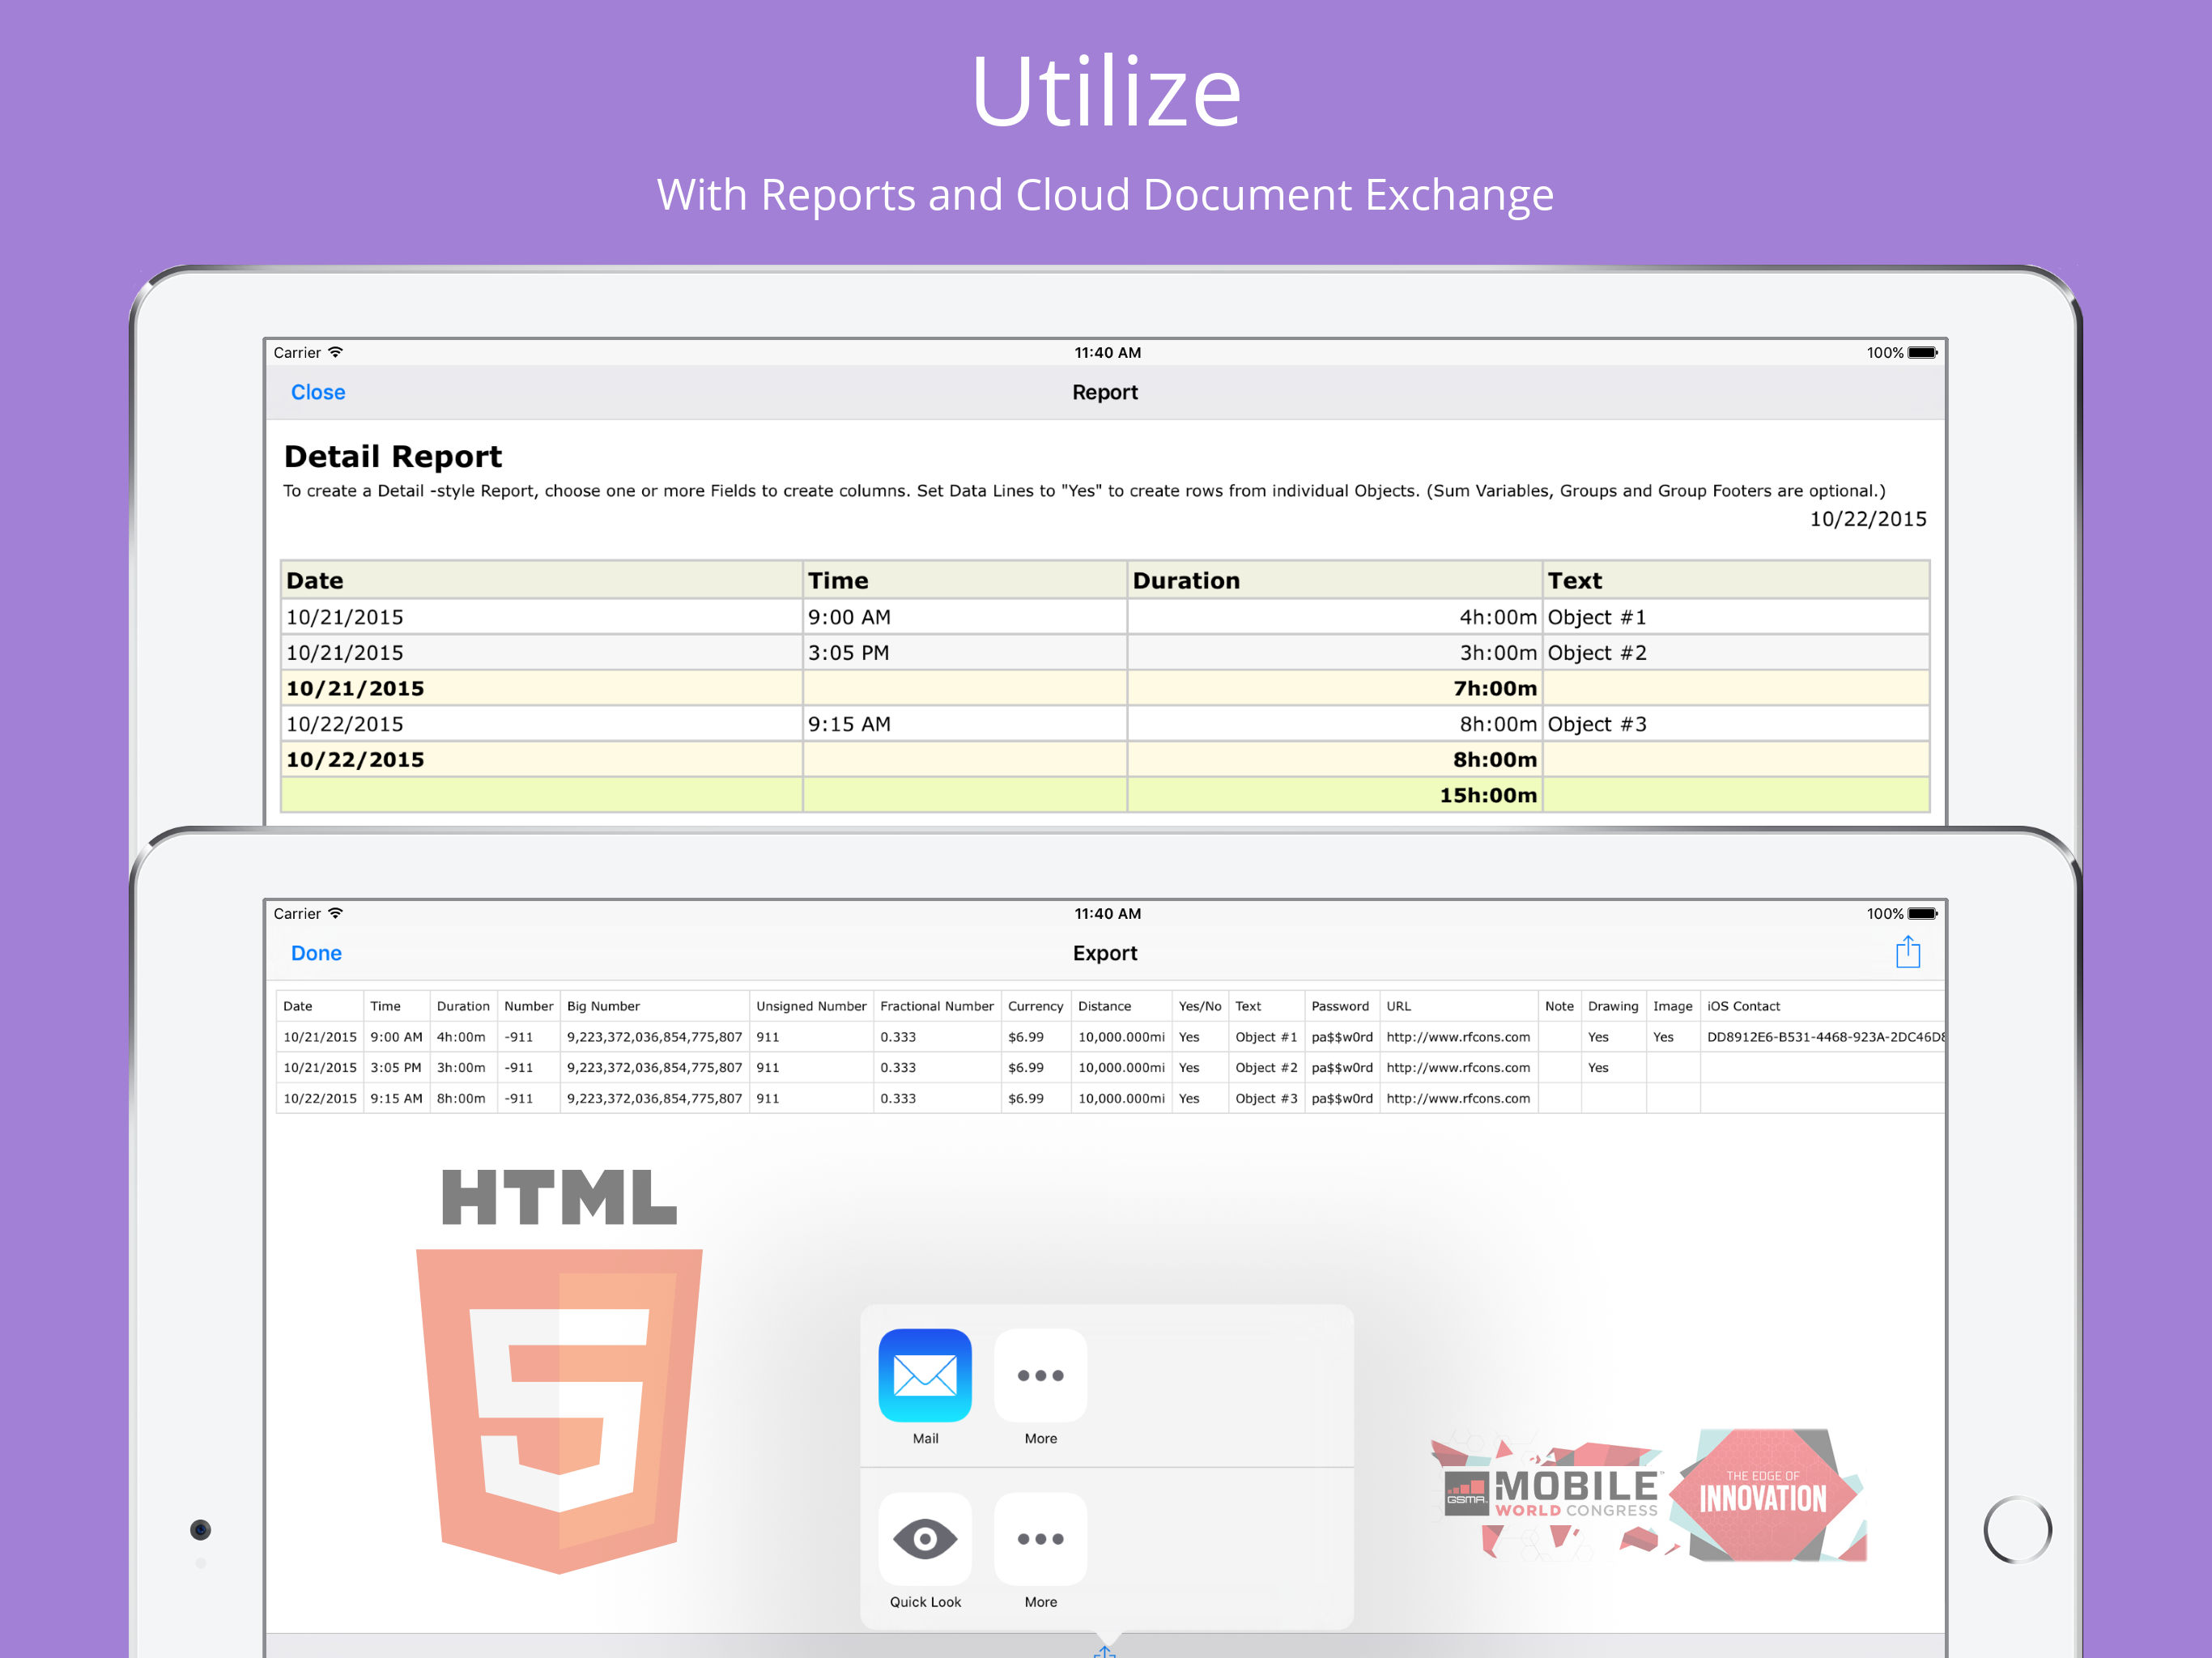Screen dimensions: 2212x1658
Task: Toggle the Drawing 'Yes' cell in the Object #2 row
Action: pyautogui.click(x=1598, y=1067)
